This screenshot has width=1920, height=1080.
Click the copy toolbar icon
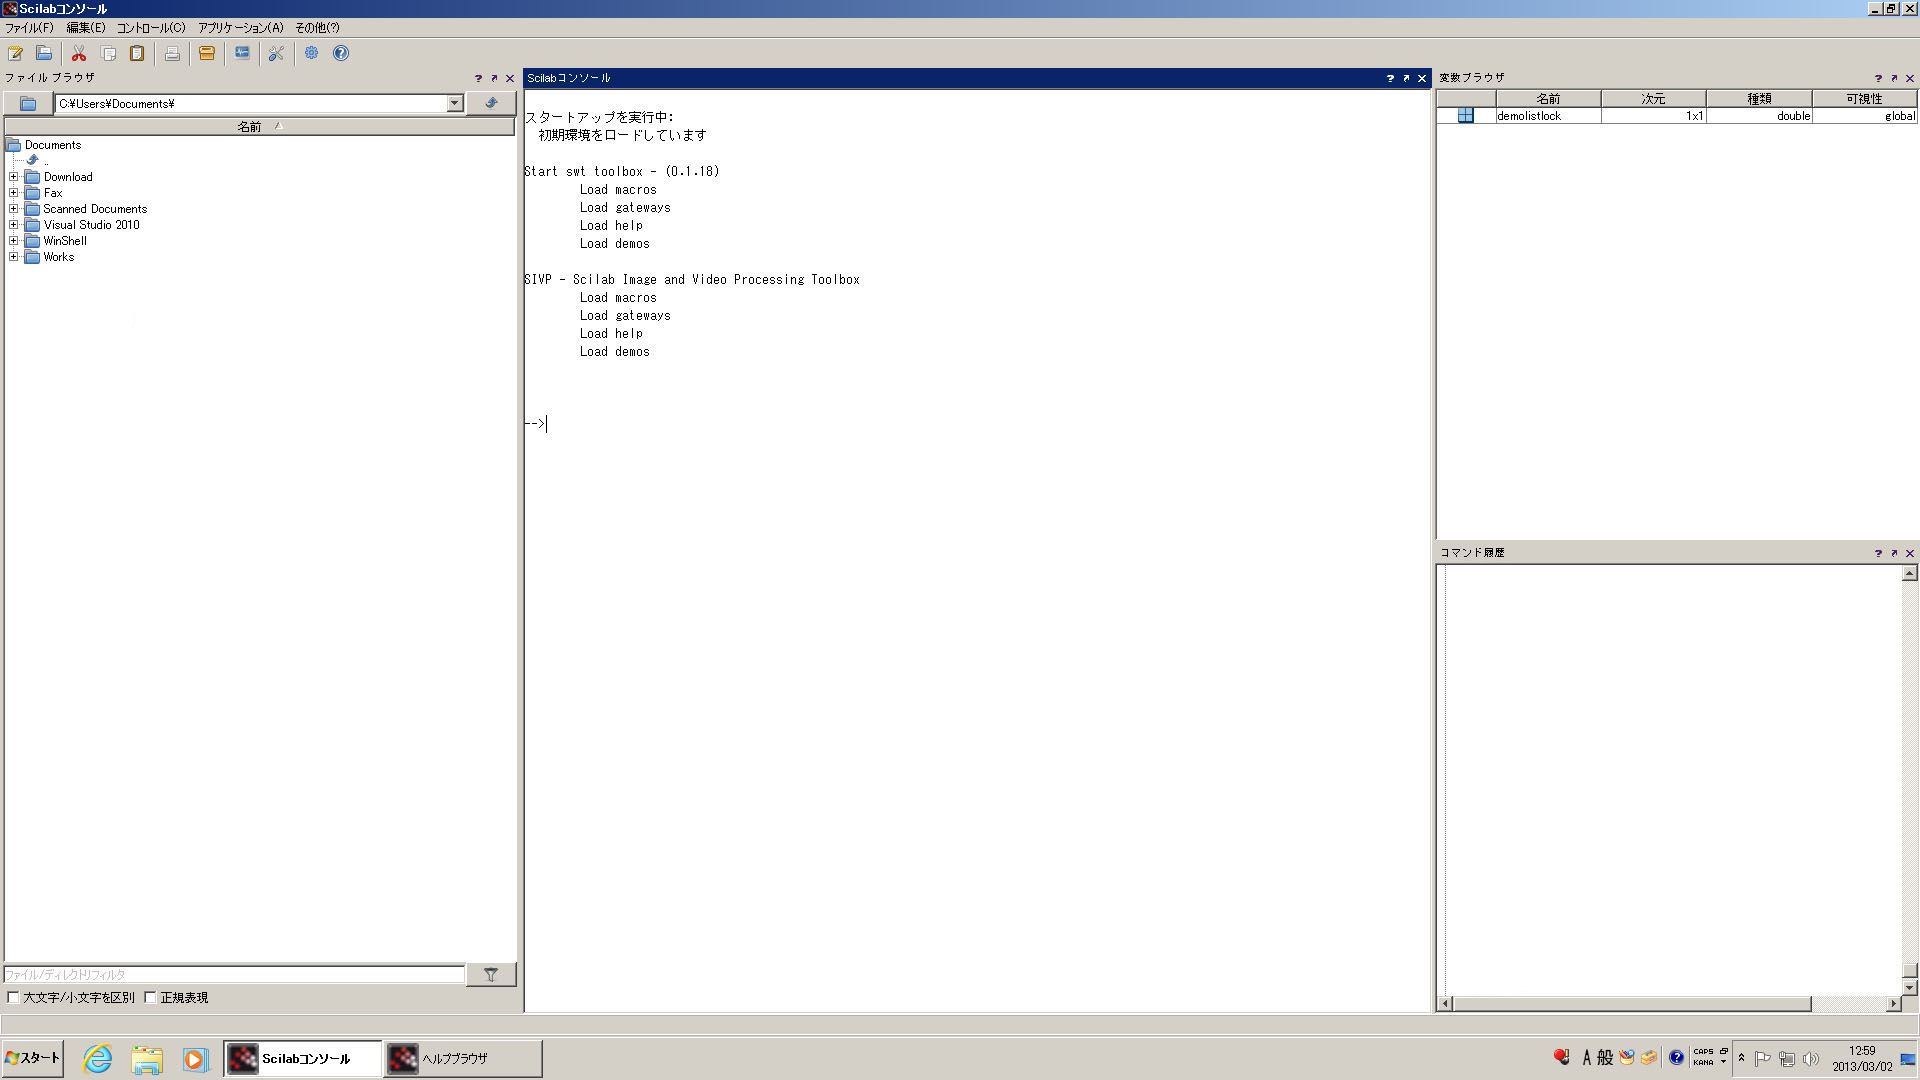click(108, 54)
